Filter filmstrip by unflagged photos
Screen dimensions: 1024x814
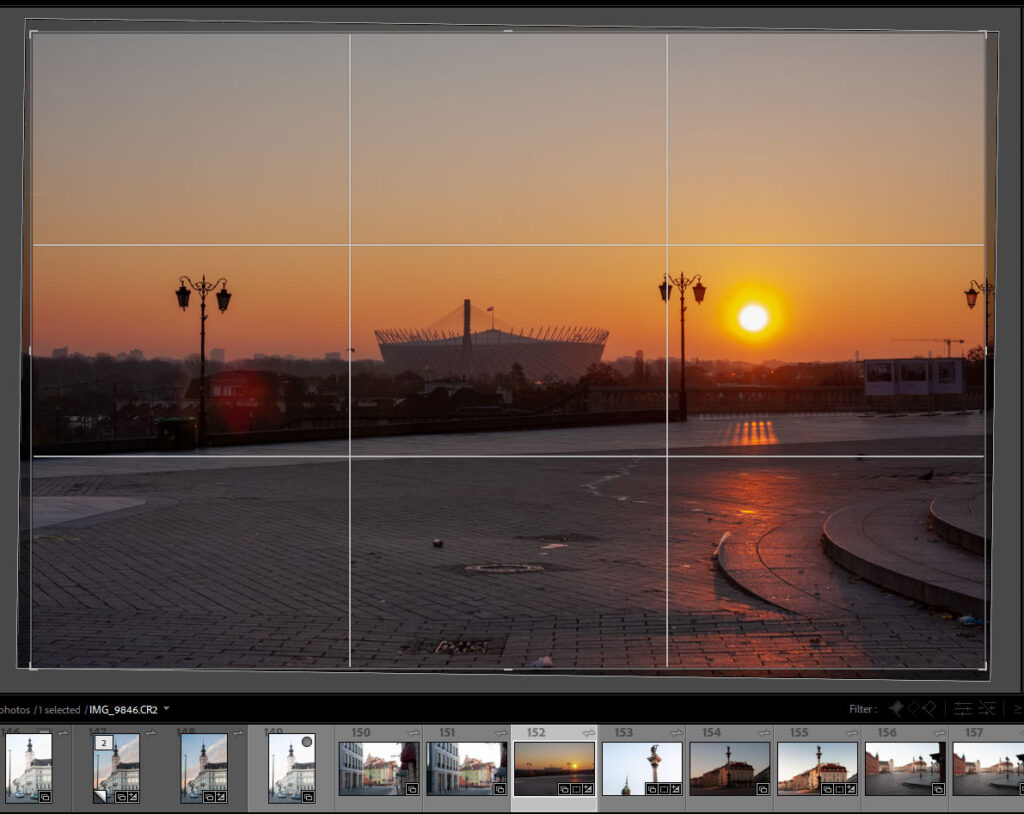point(913,708)
